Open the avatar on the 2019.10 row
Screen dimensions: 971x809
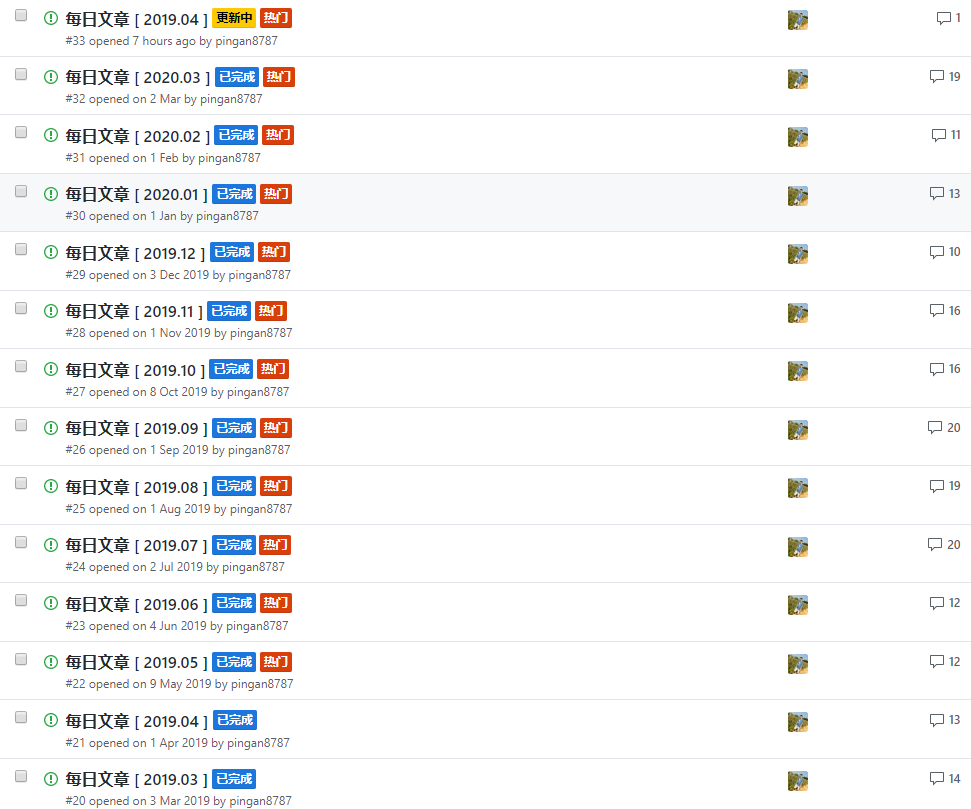798,371
